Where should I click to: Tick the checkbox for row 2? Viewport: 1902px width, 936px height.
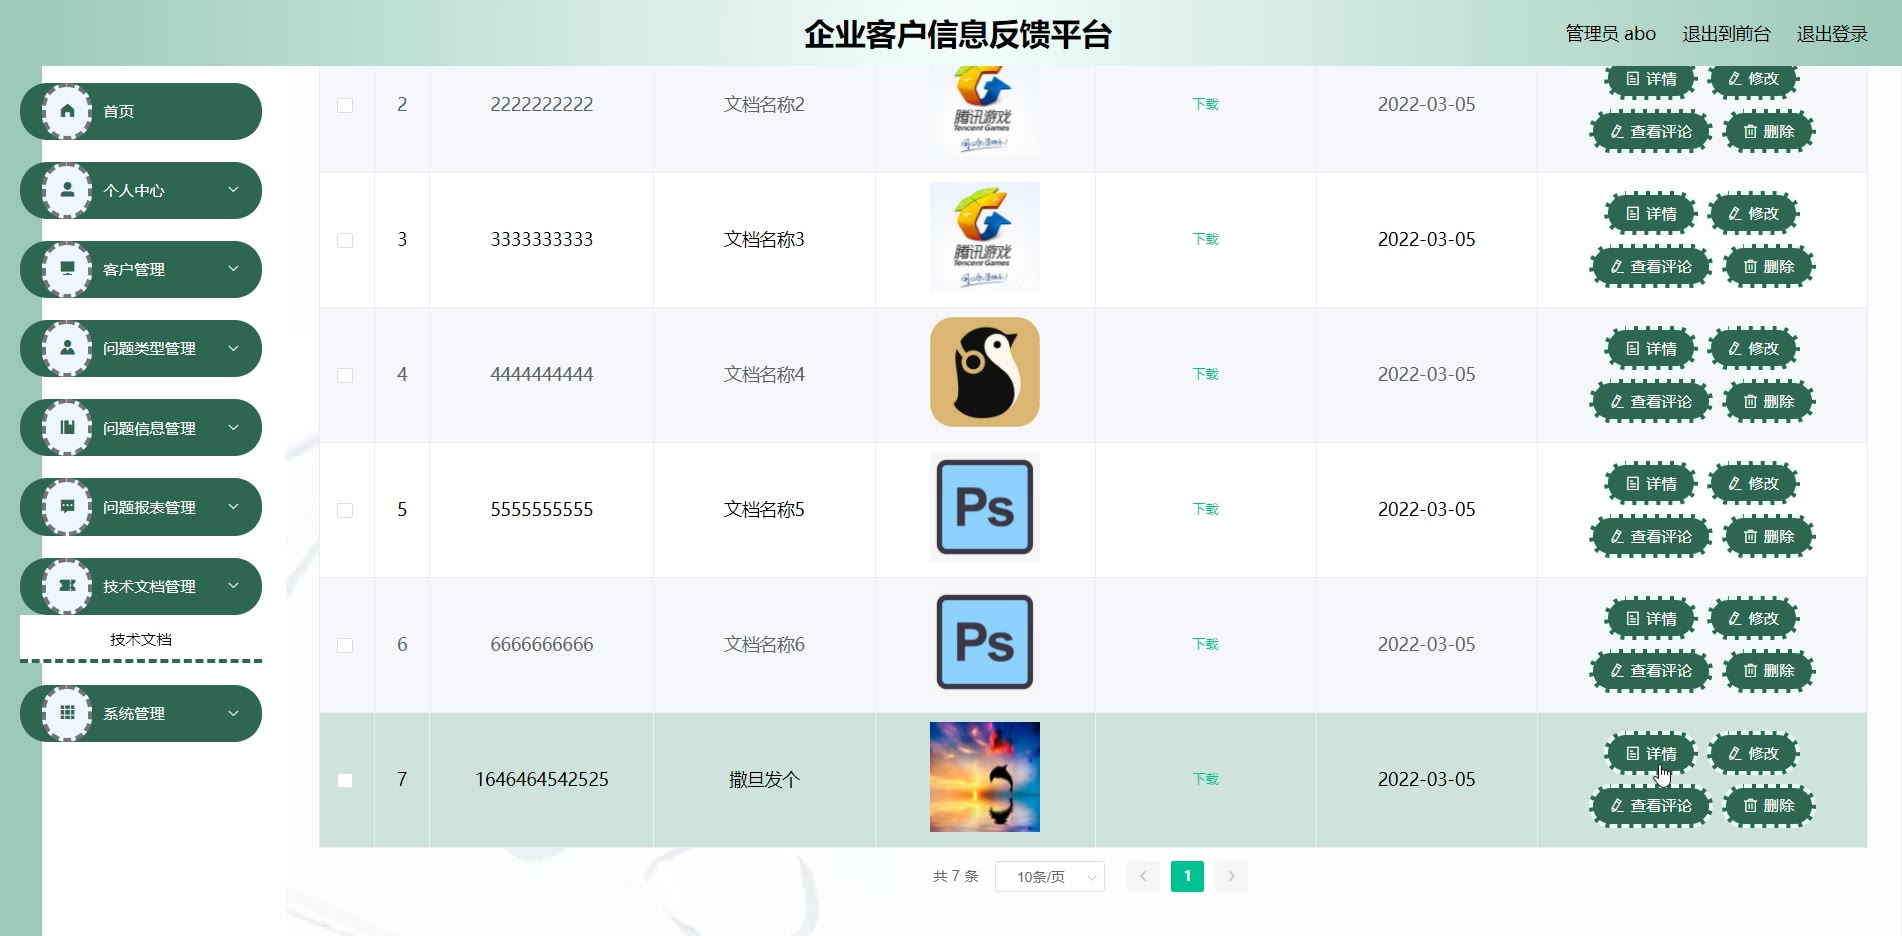[345, 105]
